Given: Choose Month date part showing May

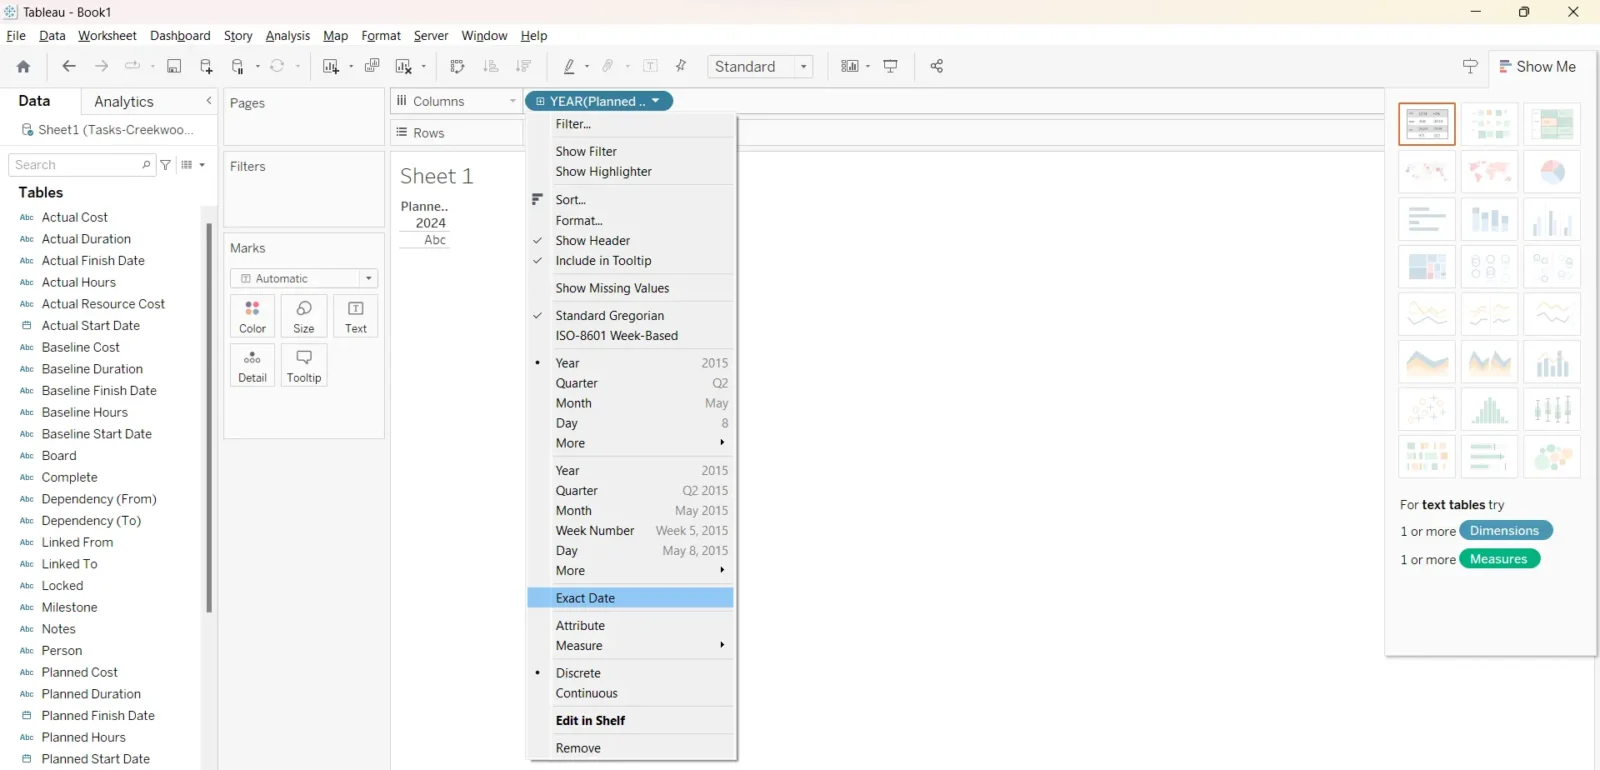Looking at the screenshot, I should [631, 403].
